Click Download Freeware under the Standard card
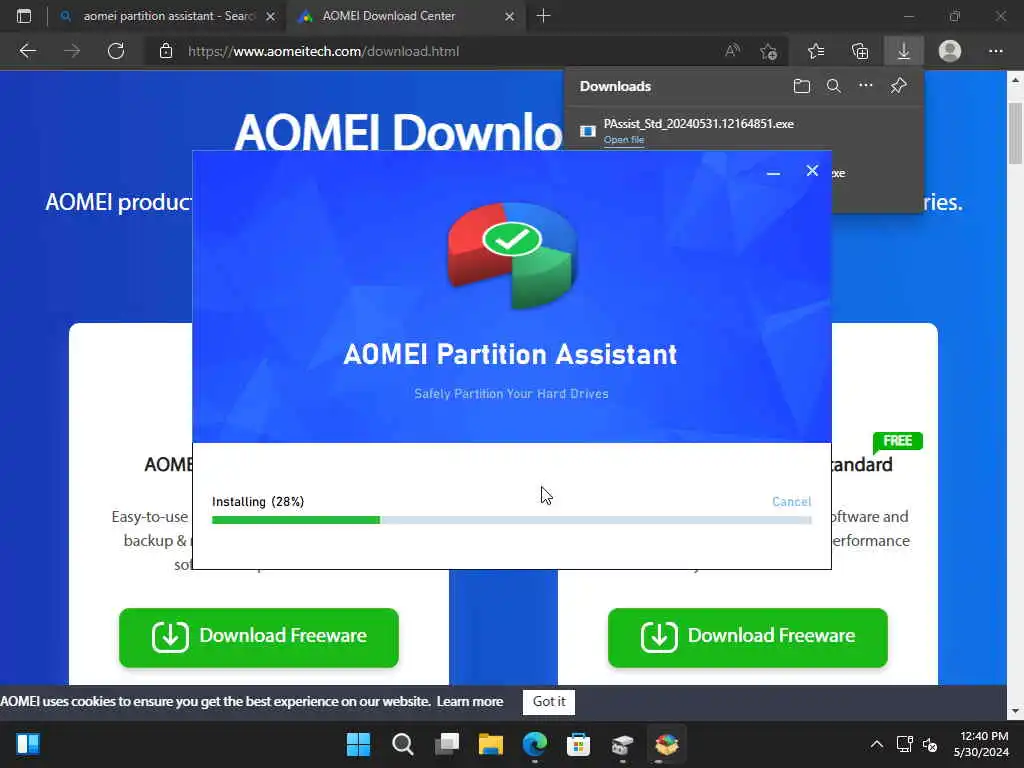This screenshot has height=768, width=1024. coord(748,637)
